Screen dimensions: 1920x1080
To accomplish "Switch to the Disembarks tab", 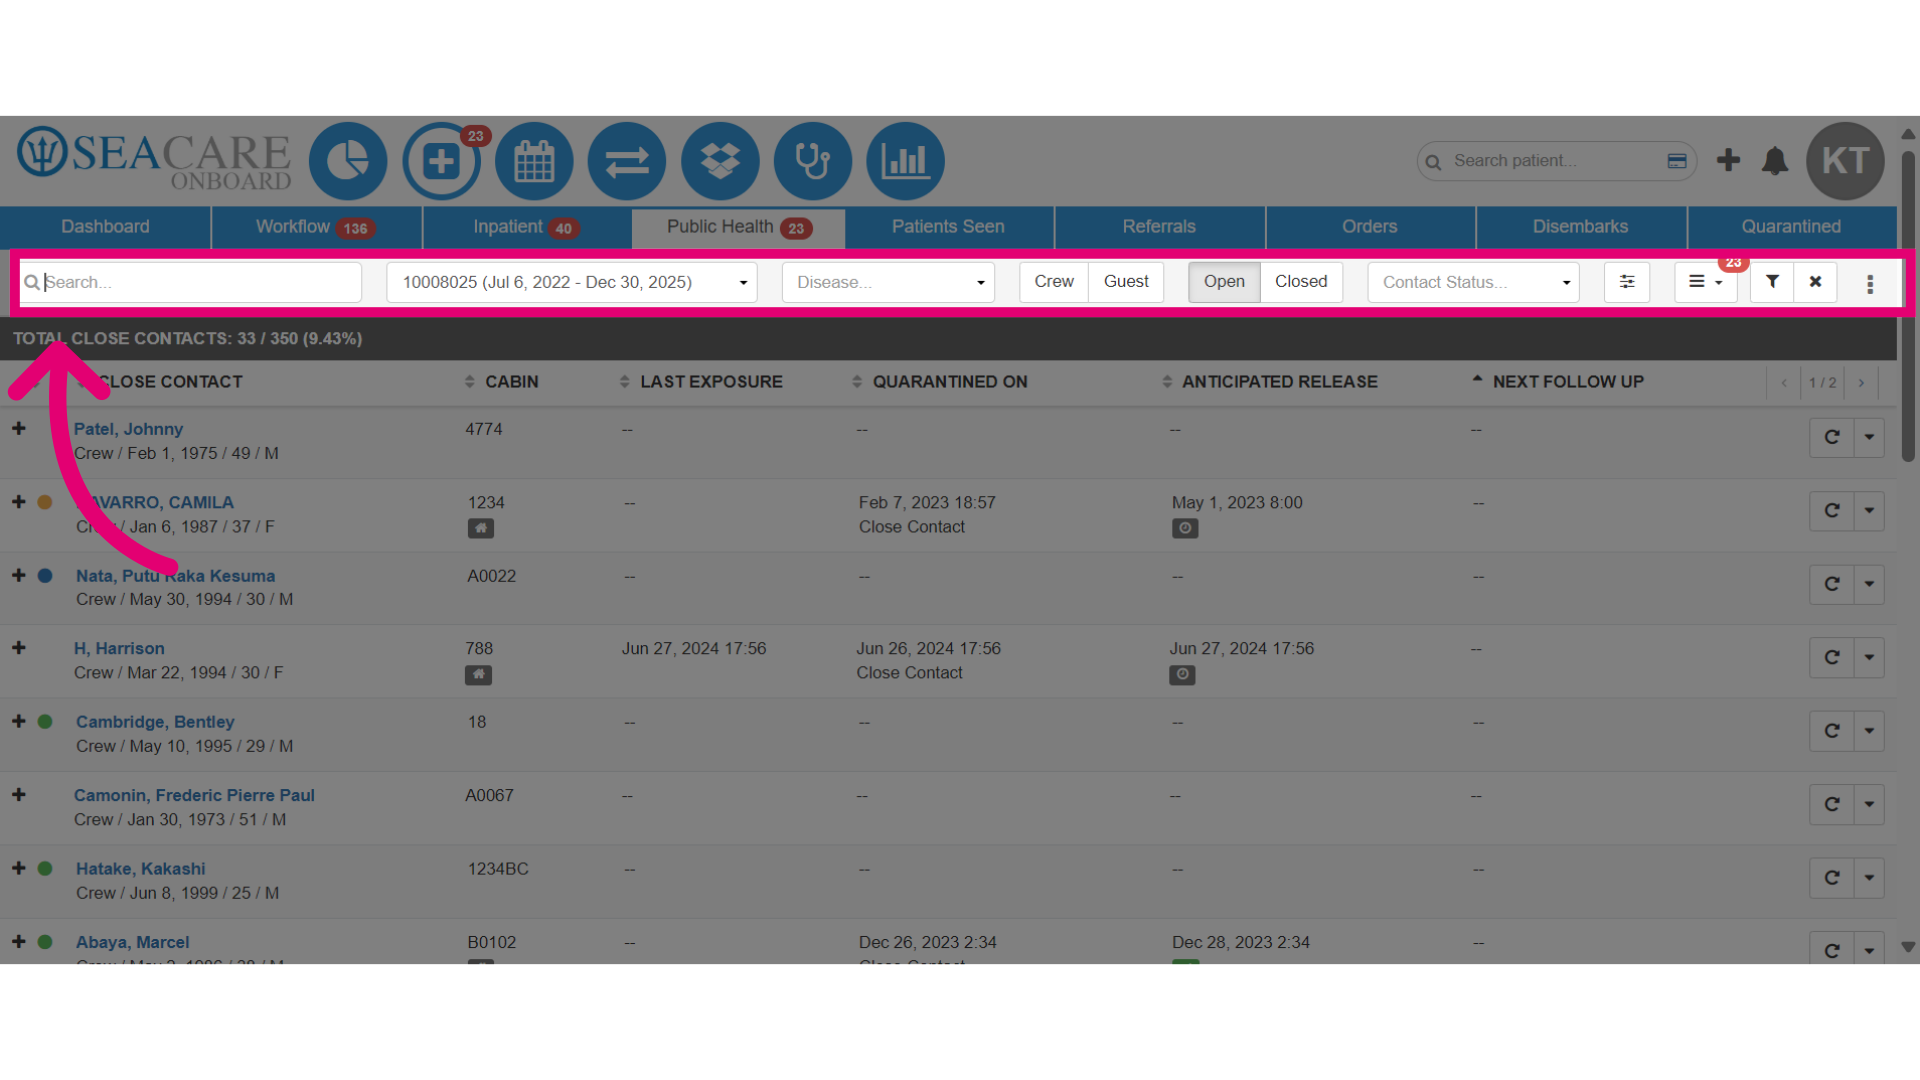I will [x=1581, y=227].
